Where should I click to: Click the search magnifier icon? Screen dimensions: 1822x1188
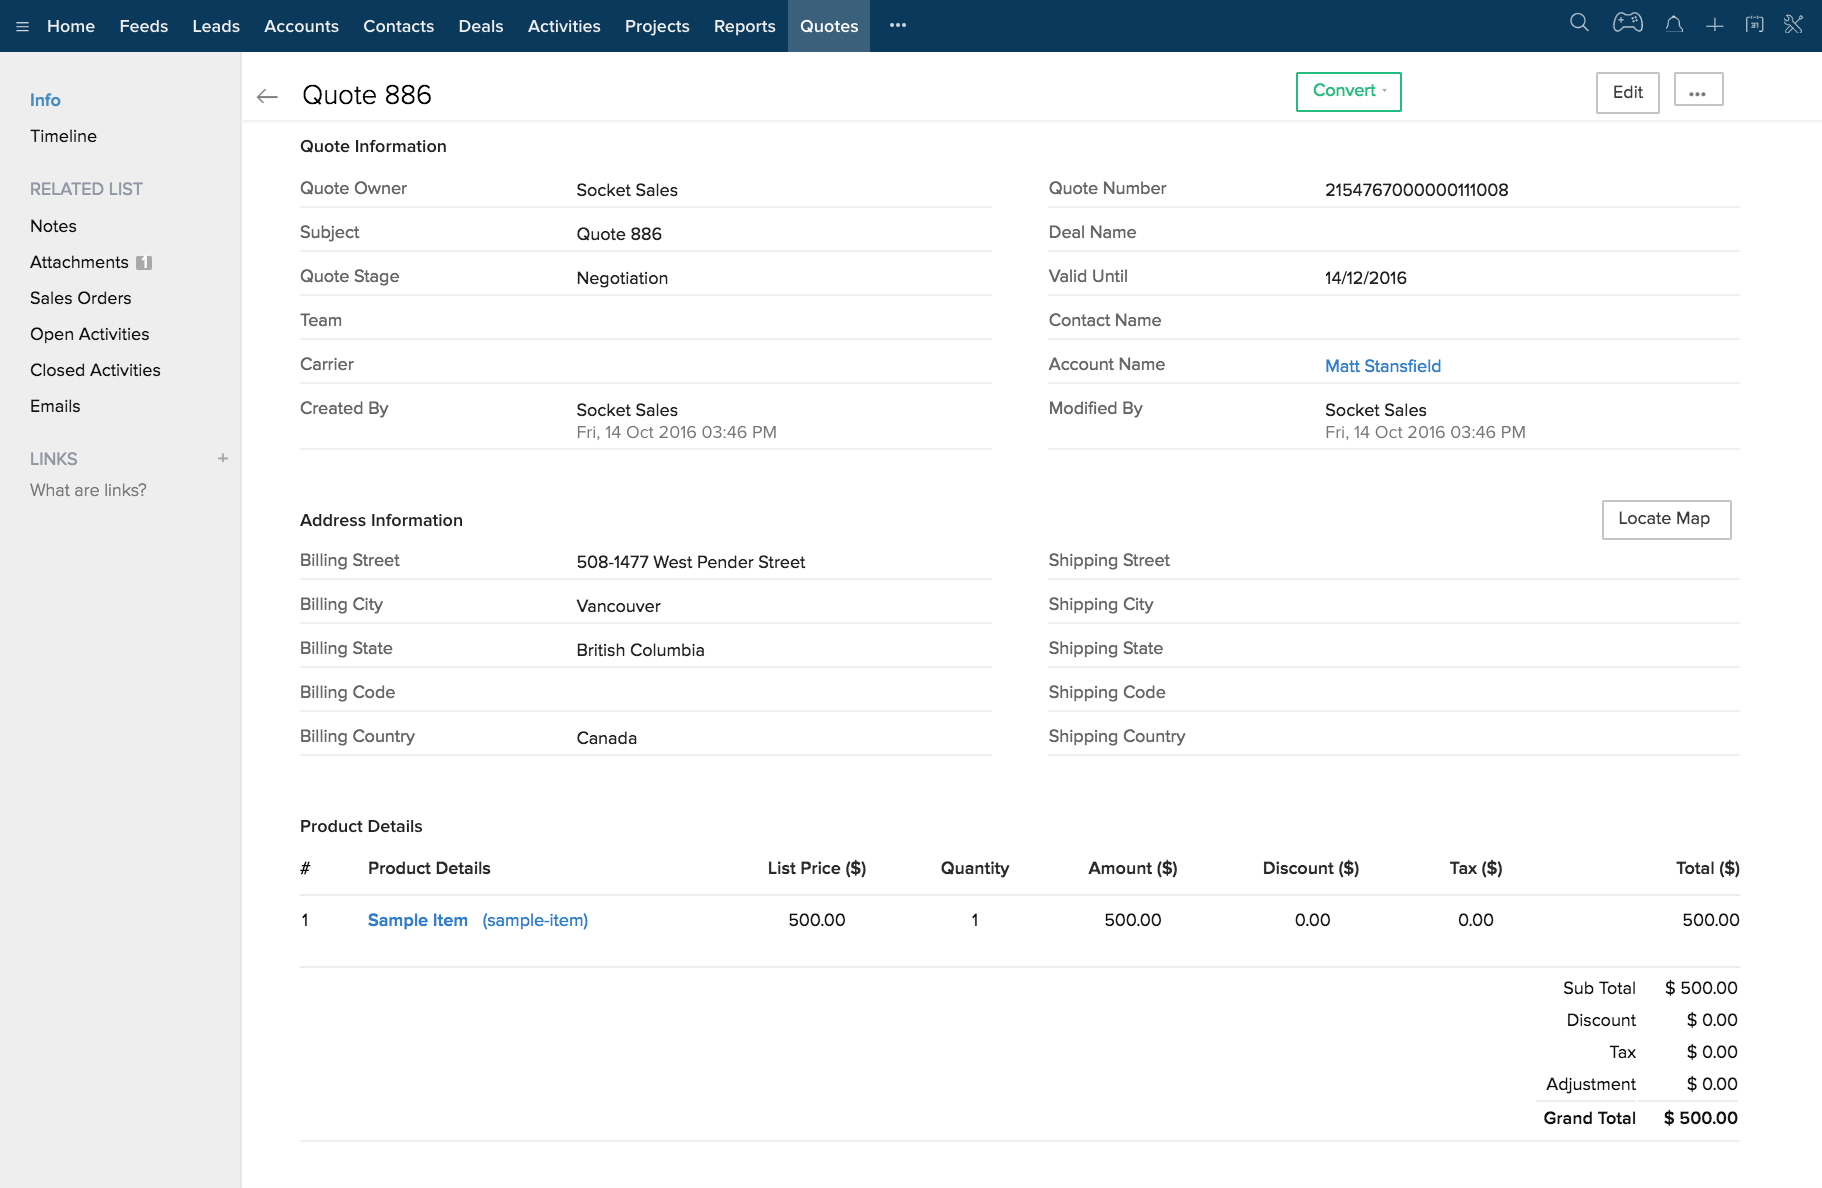tap(1579, 23)
